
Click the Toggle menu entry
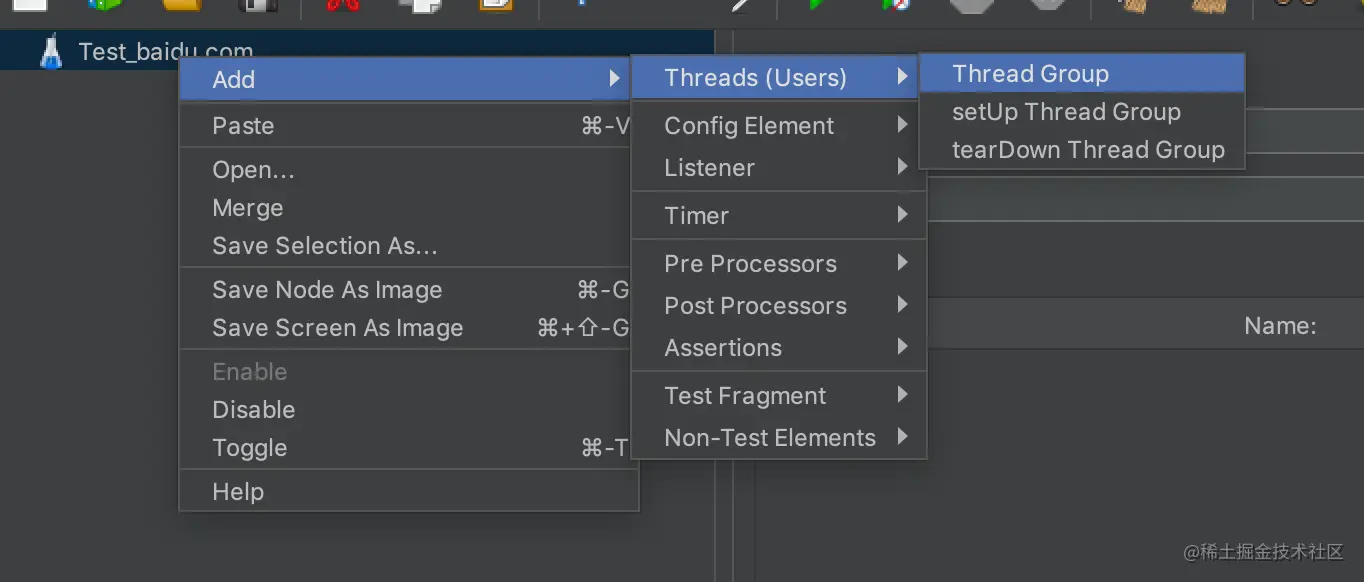coord(250,448)
